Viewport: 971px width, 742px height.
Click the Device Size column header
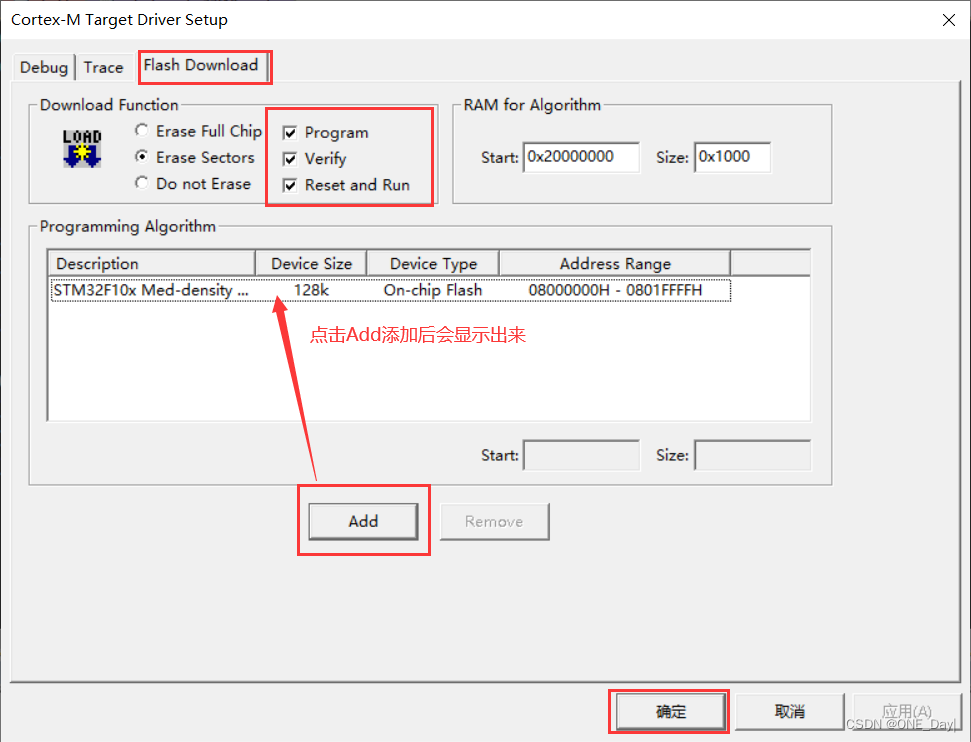click(x=311, y=264)
